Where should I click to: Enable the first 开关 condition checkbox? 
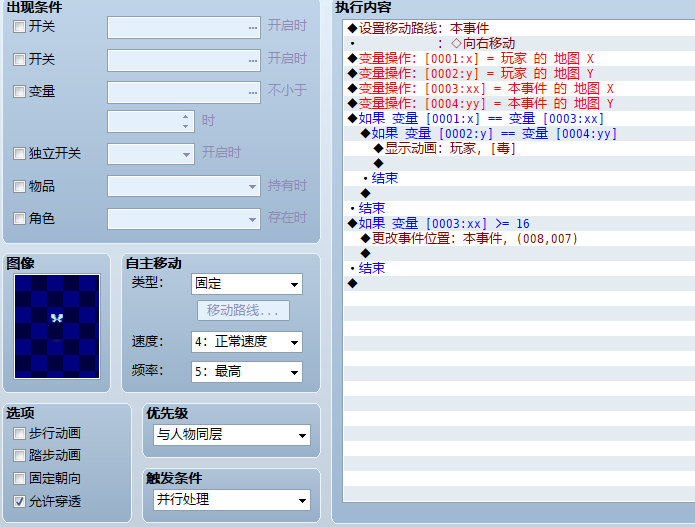[x=19, y=27]
